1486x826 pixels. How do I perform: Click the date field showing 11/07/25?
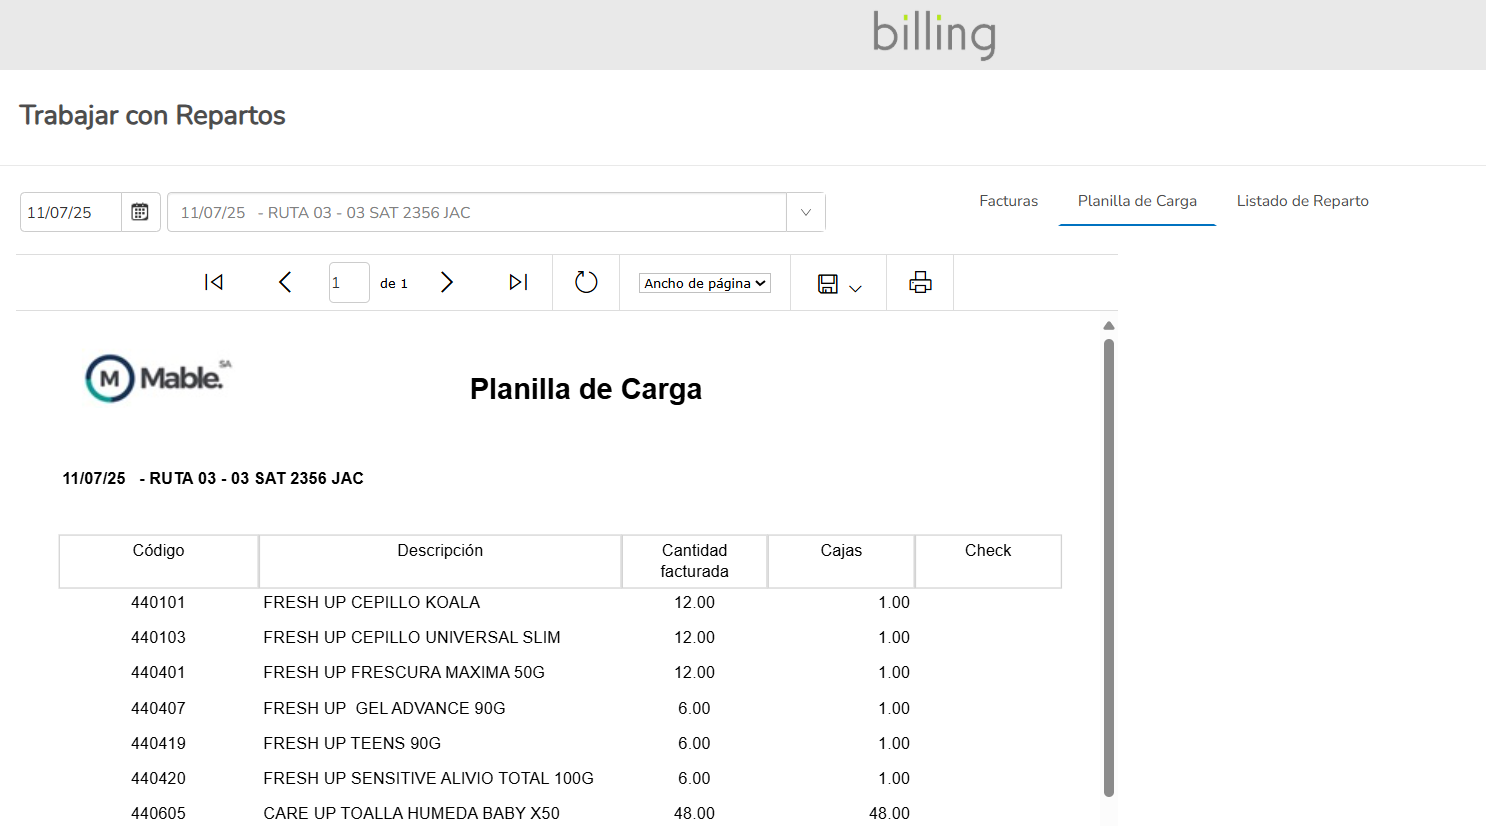coord(71,212)
